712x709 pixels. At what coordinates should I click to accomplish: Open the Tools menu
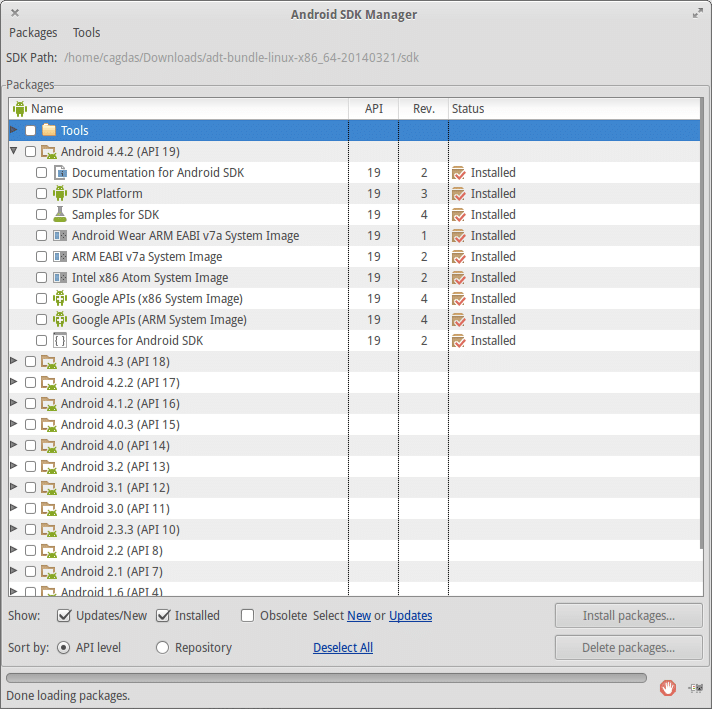pyautogui.click(x=86, y=33)
